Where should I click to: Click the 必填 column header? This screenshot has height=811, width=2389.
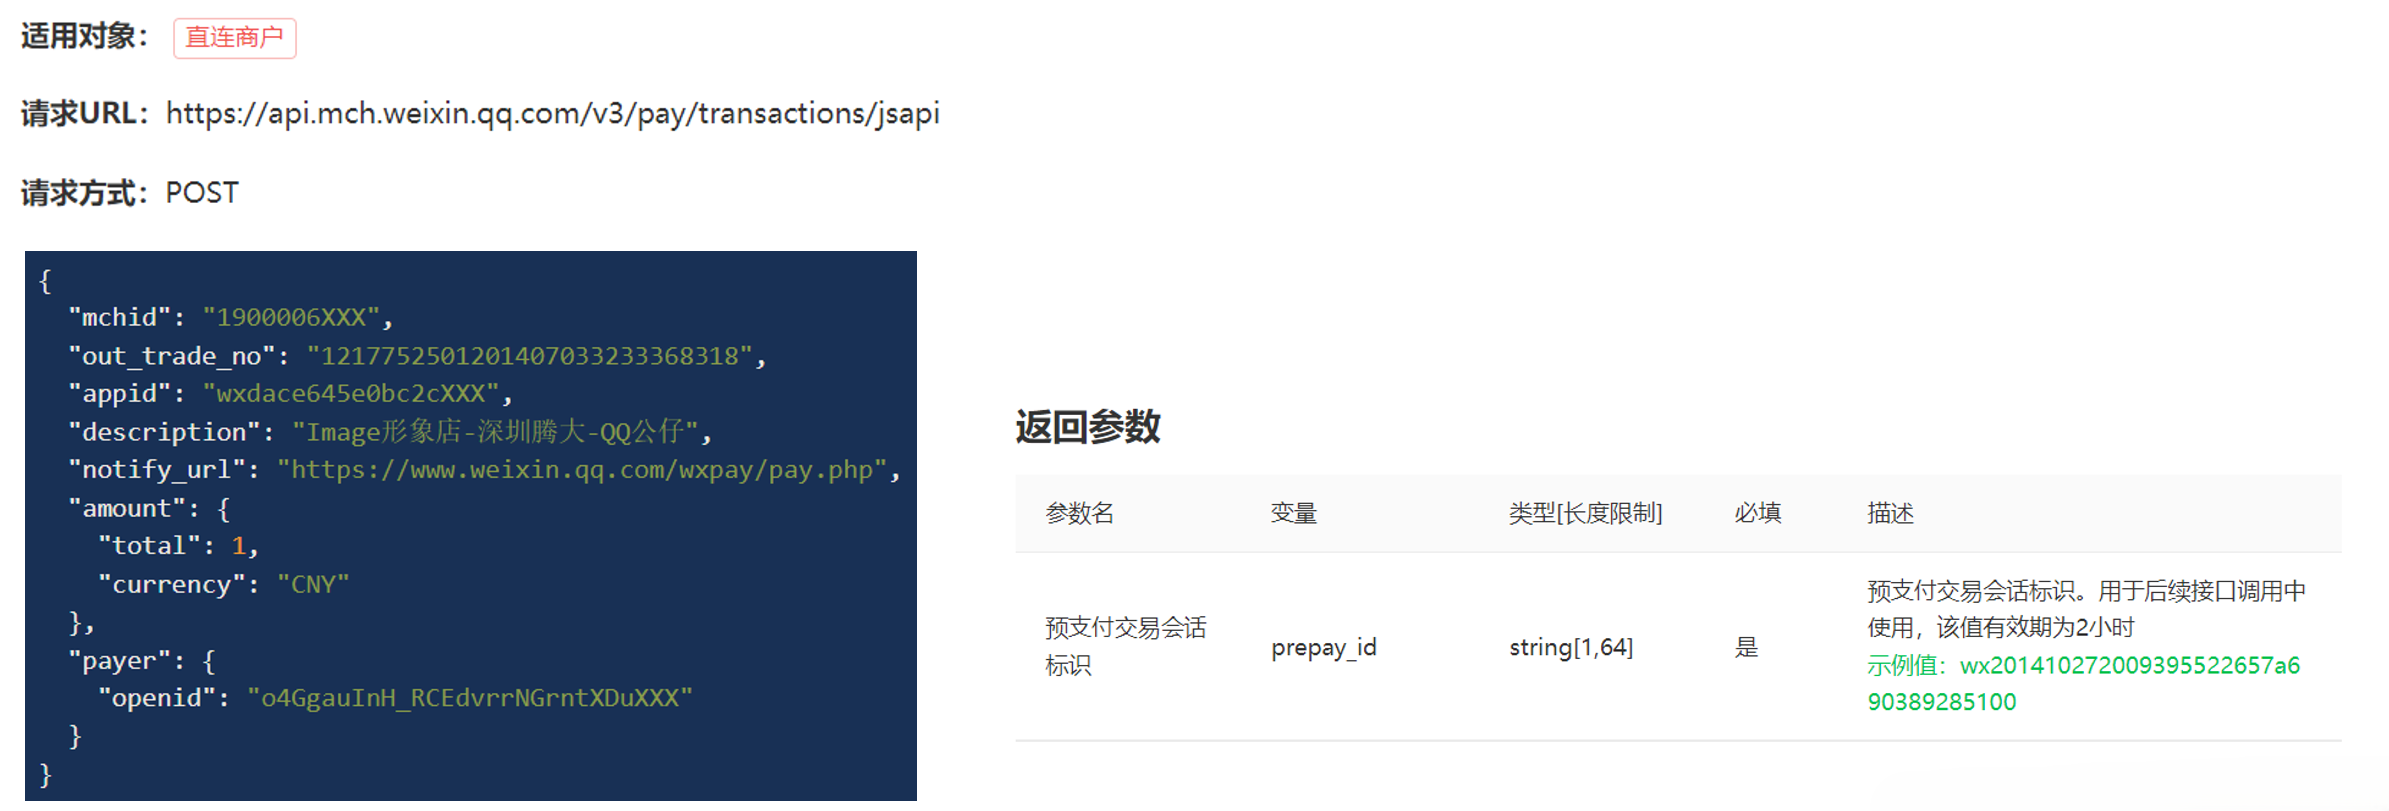[x=1757, y=514]
